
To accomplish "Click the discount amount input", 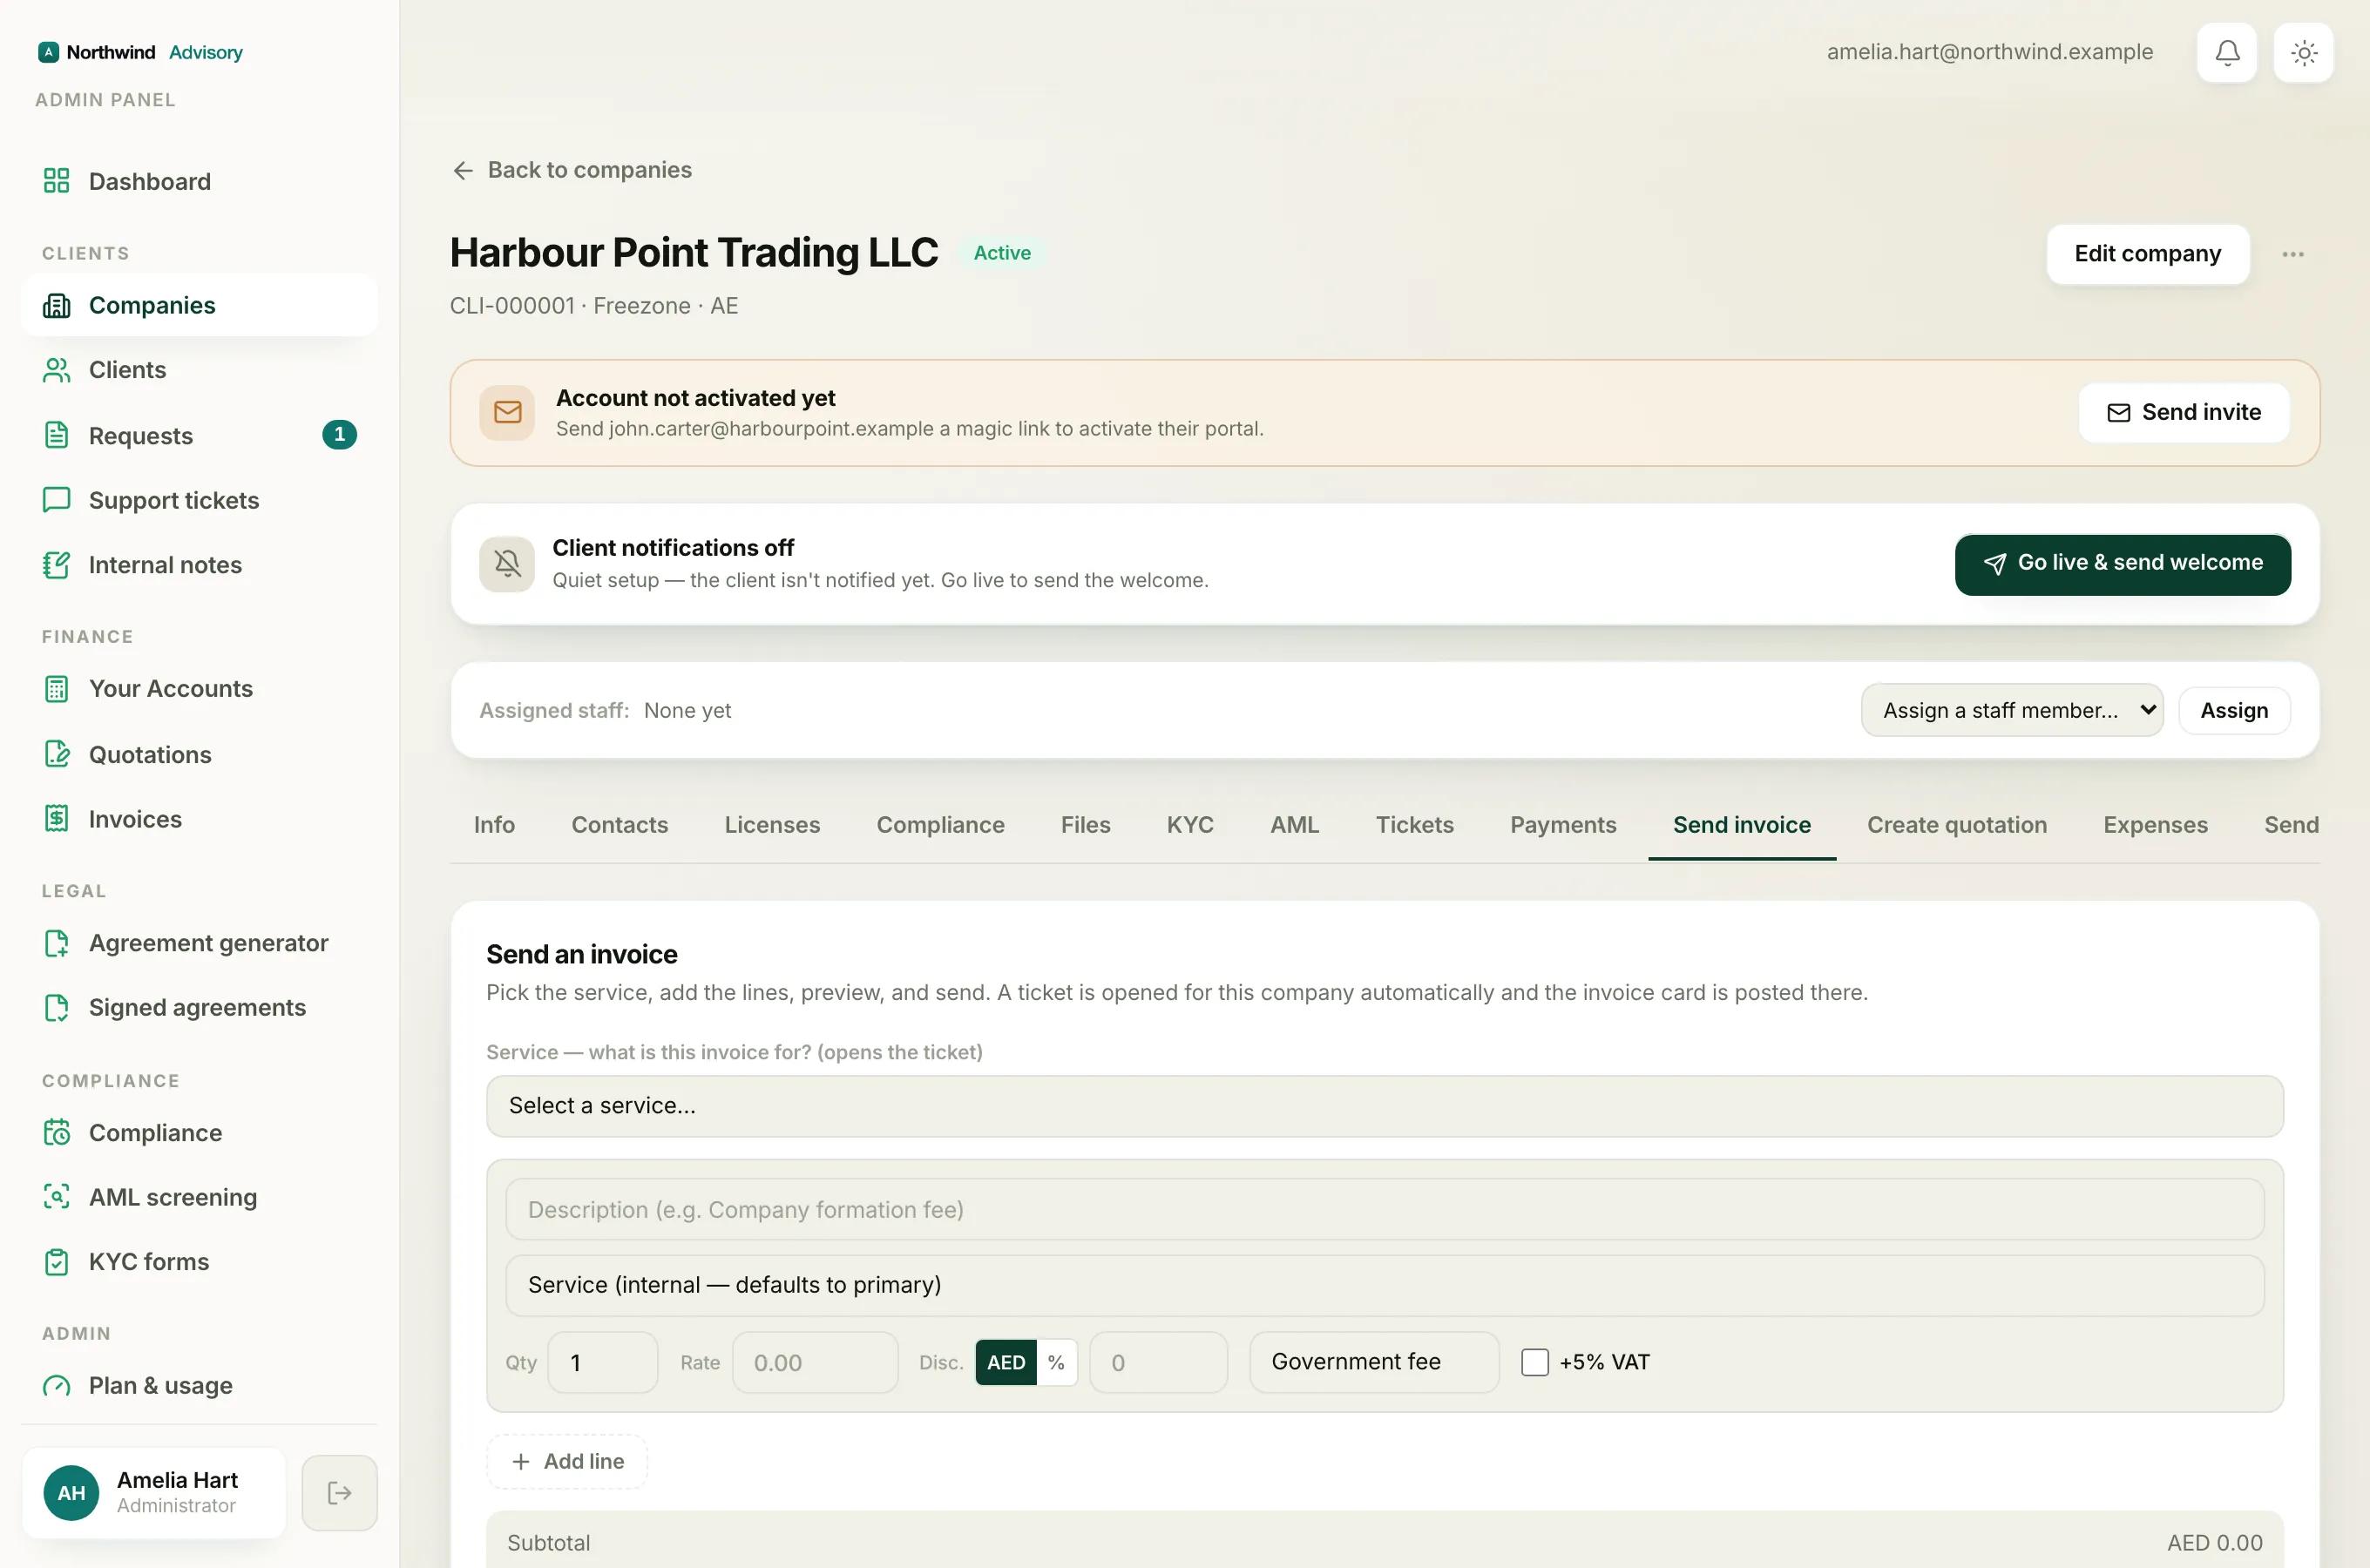I will (x=1158, y=1362).
